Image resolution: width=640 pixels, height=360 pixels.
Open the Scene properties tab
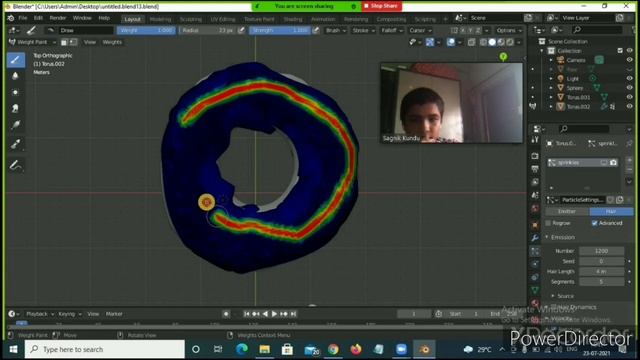click(535, 196)
